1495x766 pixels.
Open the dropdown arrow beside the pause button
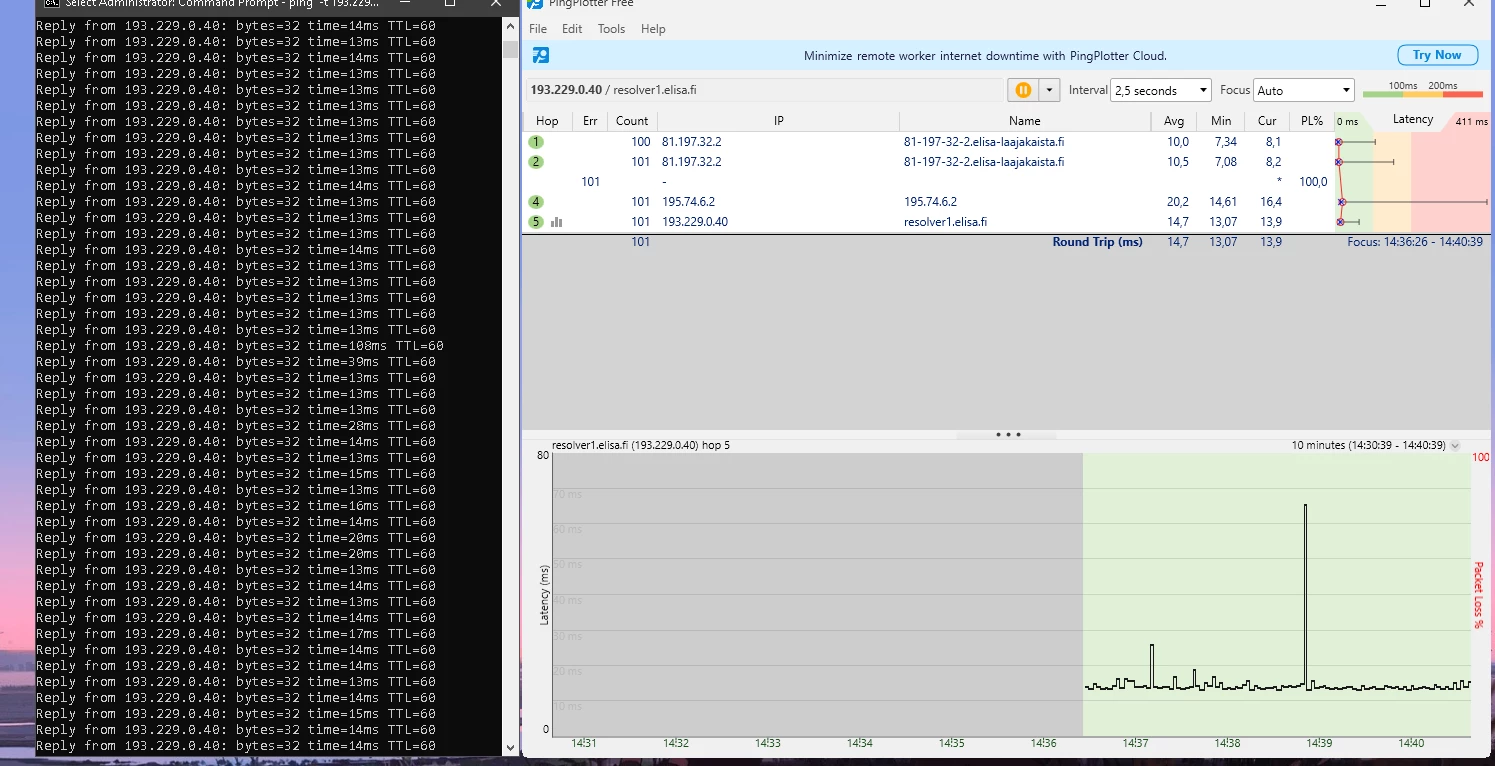tap(1049, 90)
